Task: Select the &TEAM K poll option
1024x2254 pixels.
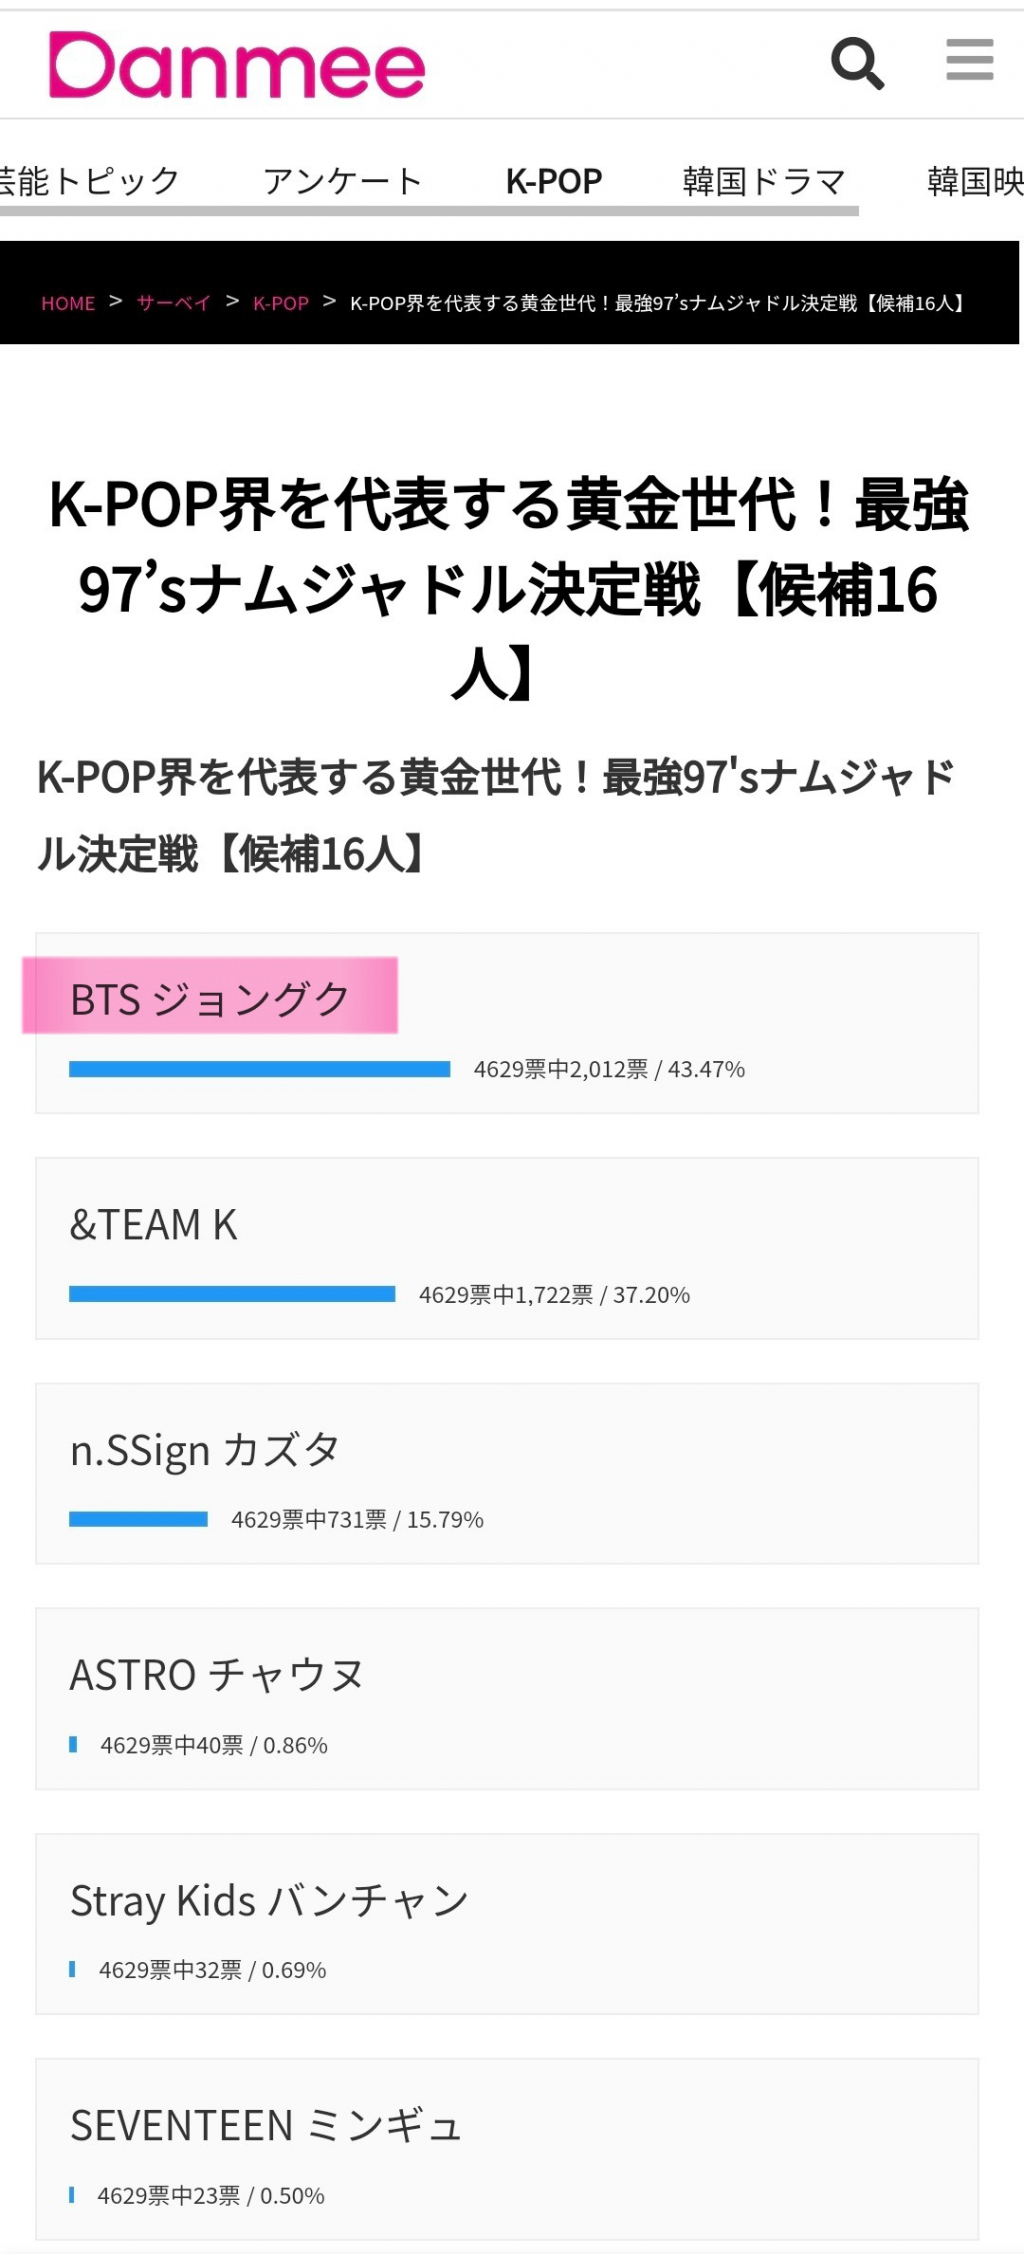Action: [x=154, y=1224]
